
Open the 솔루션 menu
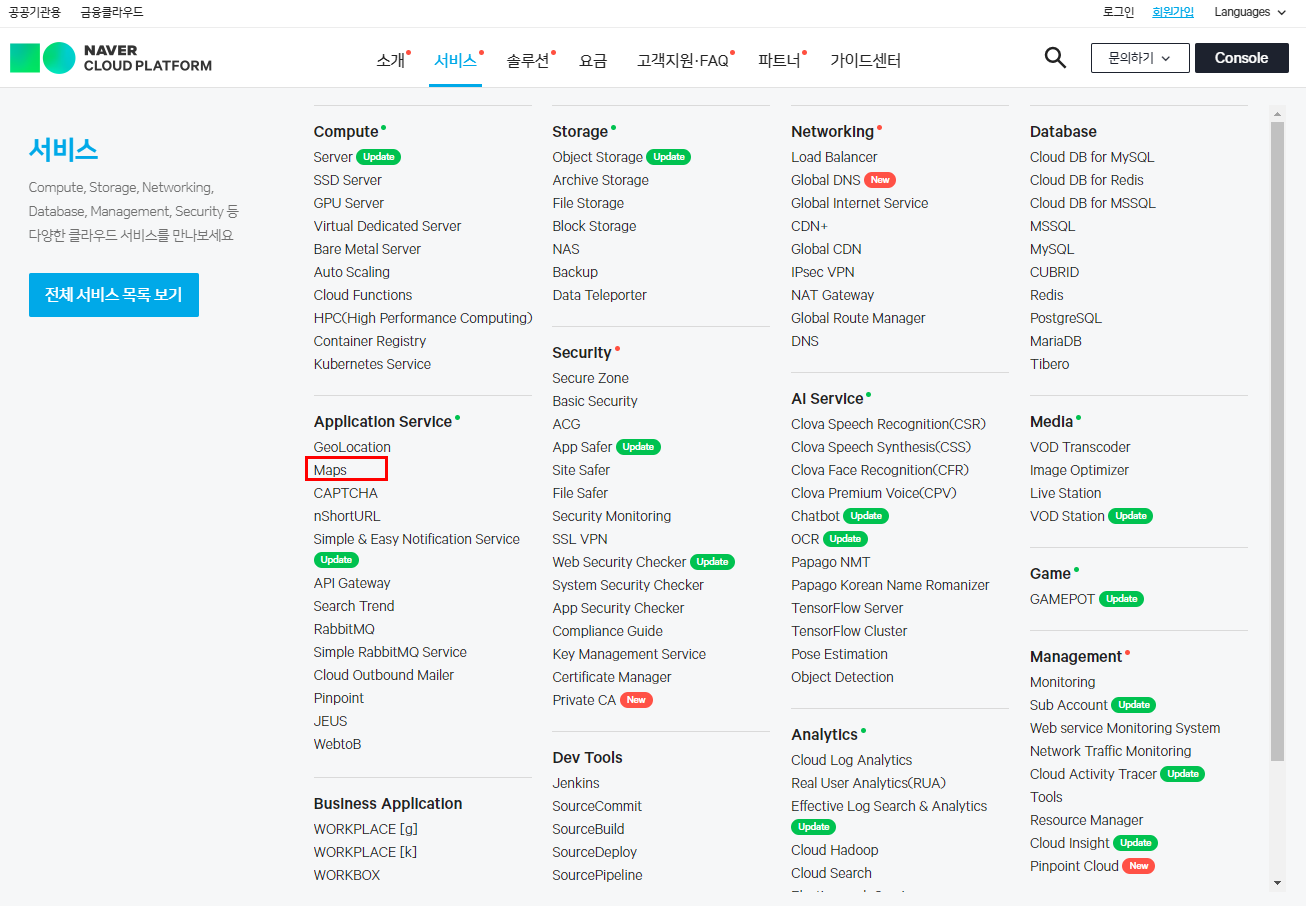[x=528, y=60]
